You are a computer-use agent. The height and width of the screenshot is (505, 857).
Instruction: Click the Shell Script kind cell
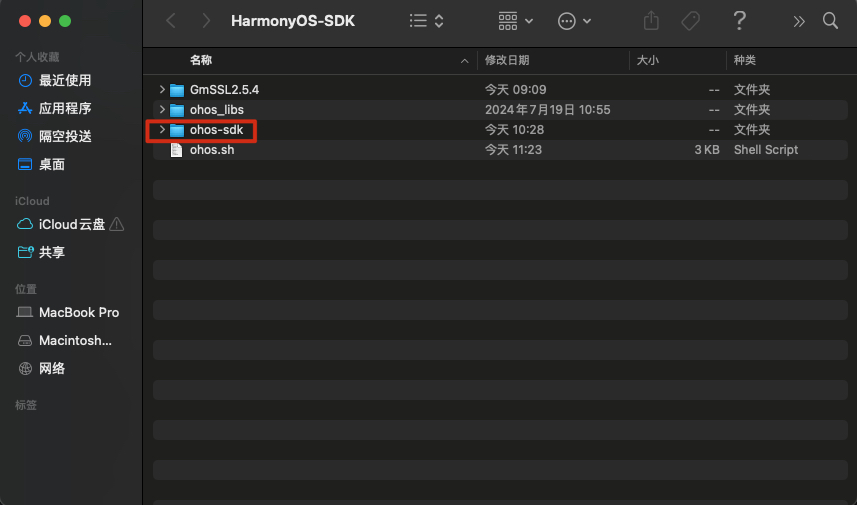(766, 150)
